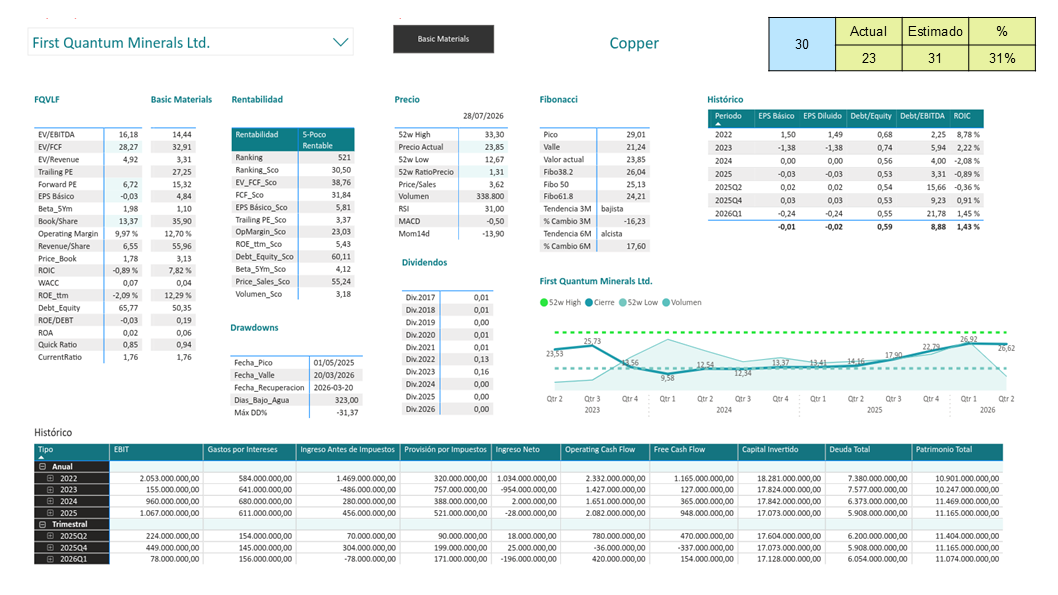This screenshot has height=595, width=1058.
Task: Click the Estimado header cell
Action: point(935,32)
